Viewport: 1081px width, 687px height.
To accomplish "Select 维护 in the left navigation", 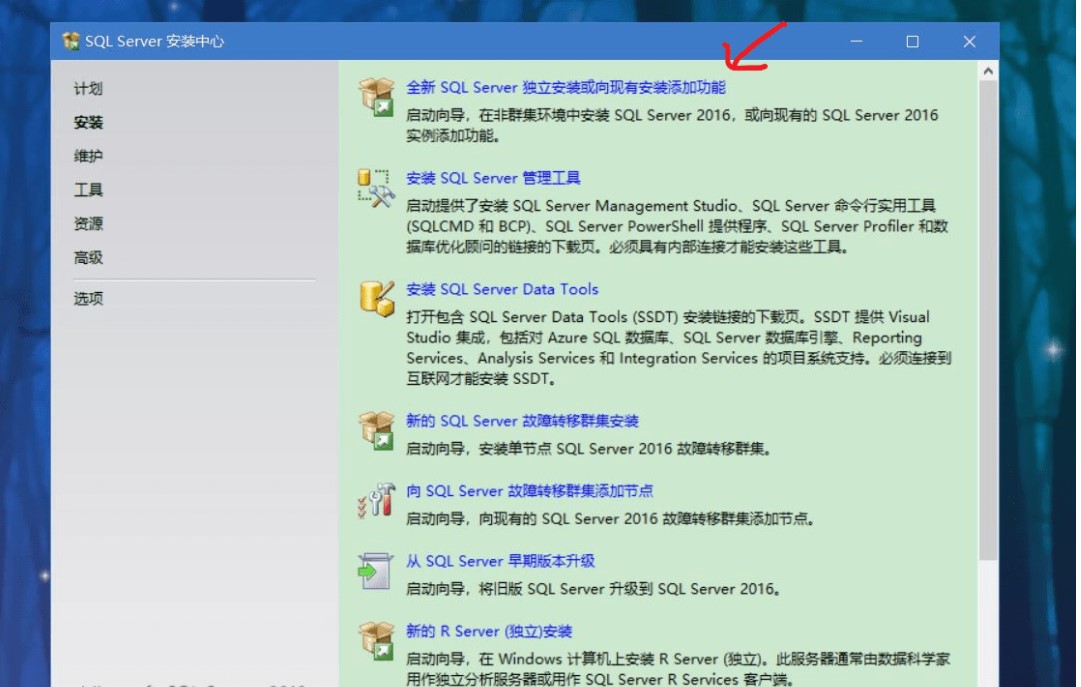I will [88, 156].
